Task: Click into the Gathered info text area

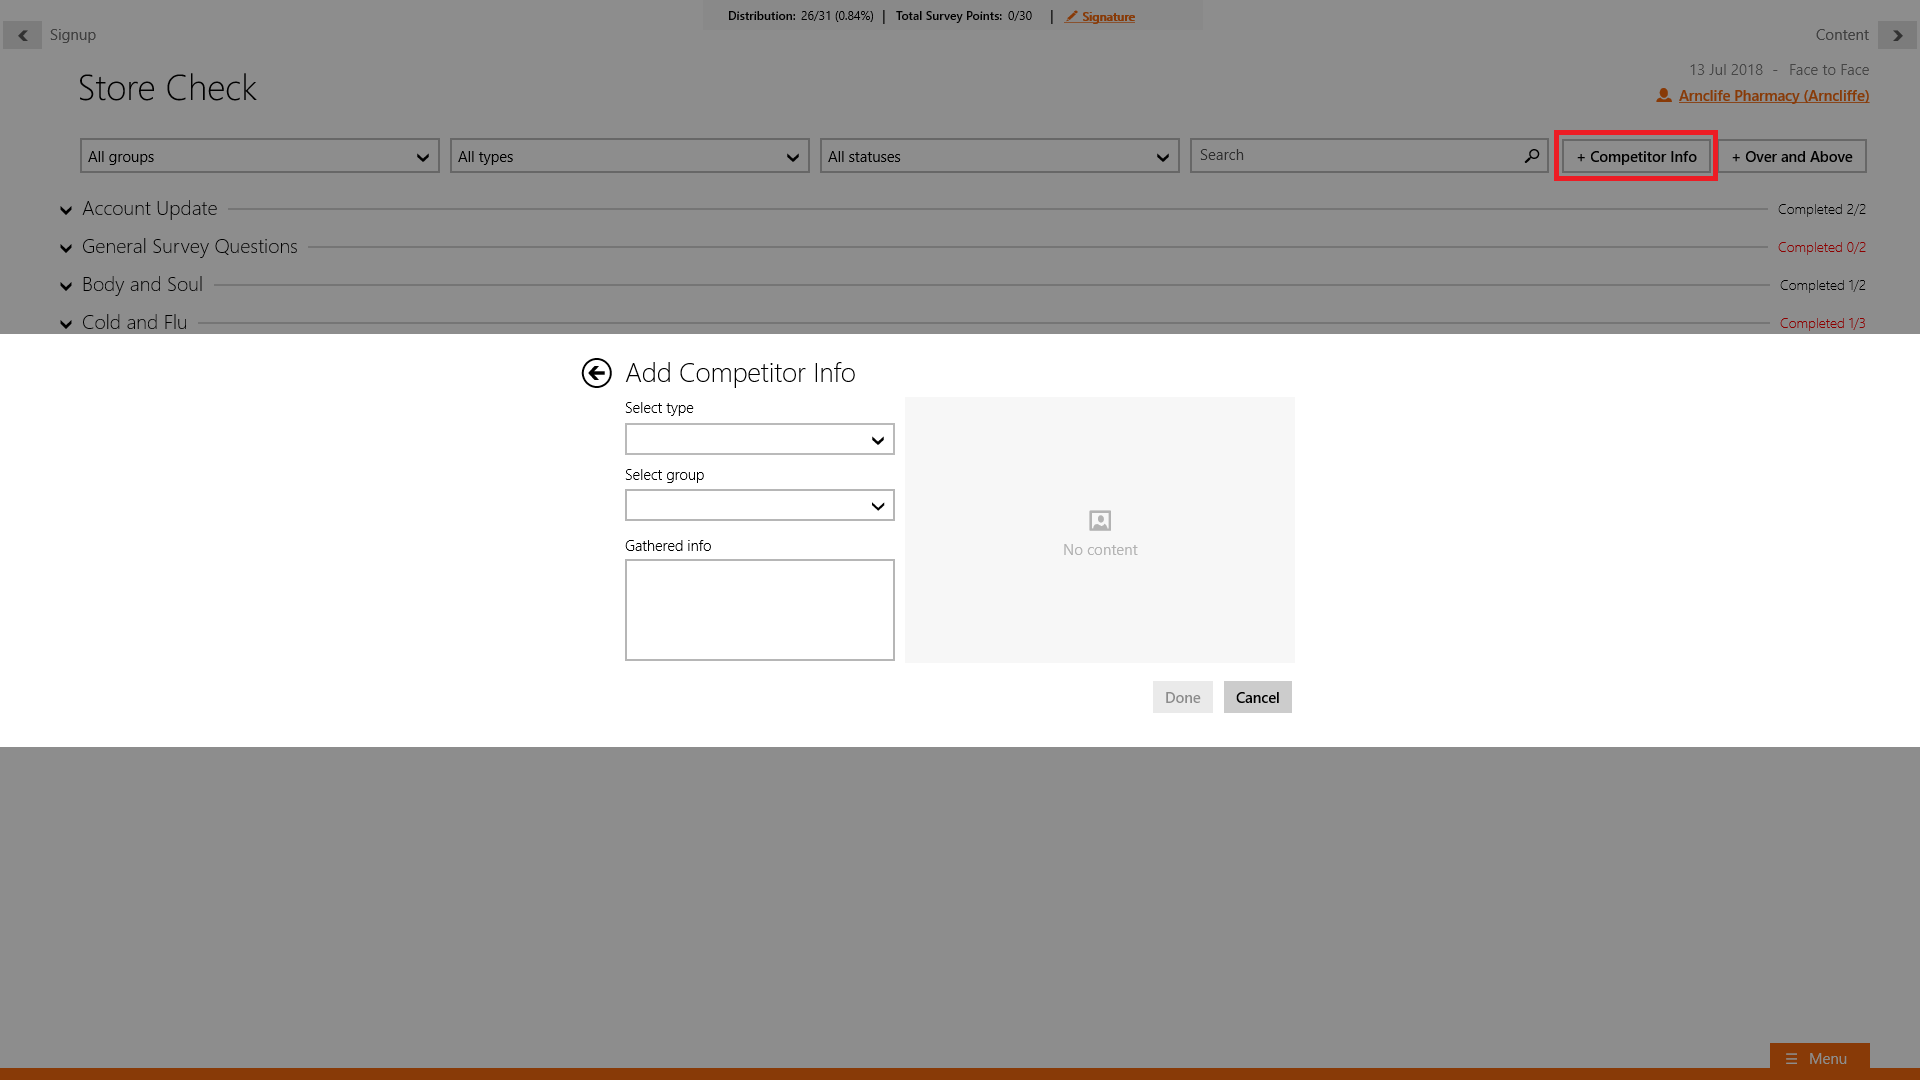Action: pos(759,610)
